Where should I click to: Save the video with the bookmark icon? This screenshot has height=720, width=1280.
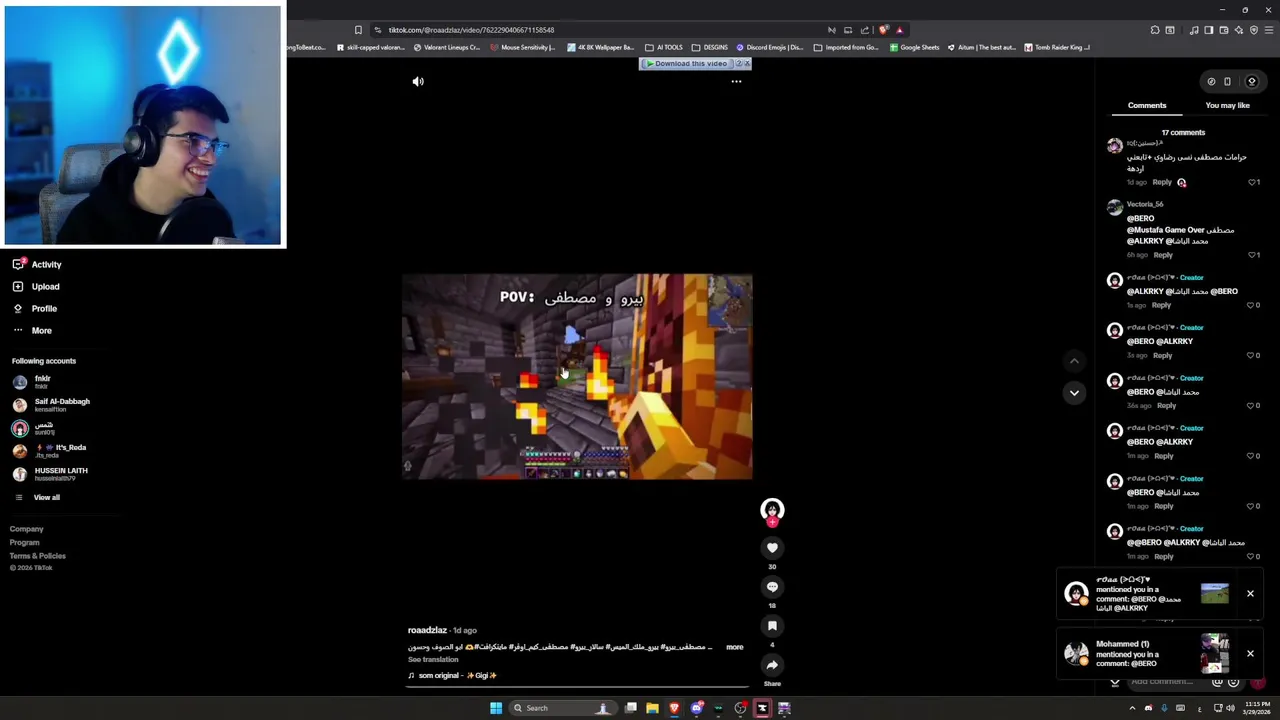pos(772,626)
